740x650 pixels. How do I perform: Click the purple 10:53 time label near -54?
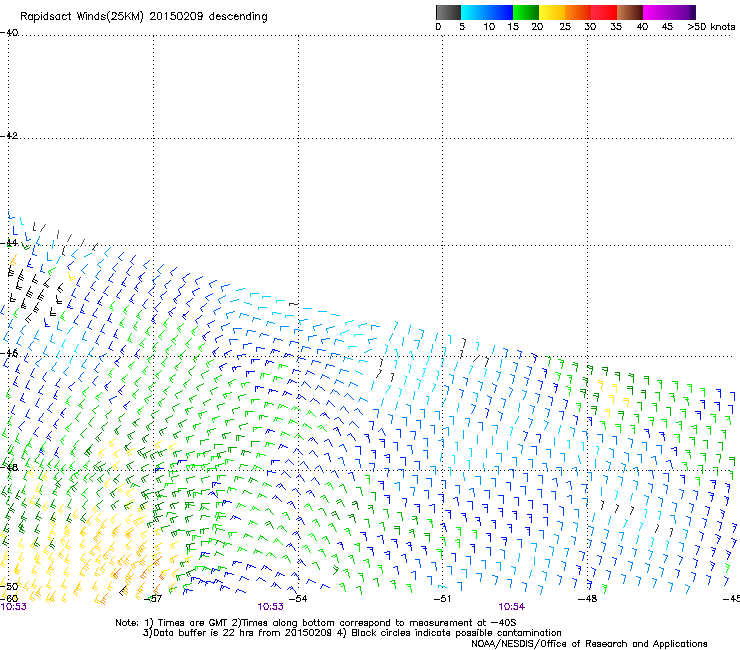tap(270, 607)
